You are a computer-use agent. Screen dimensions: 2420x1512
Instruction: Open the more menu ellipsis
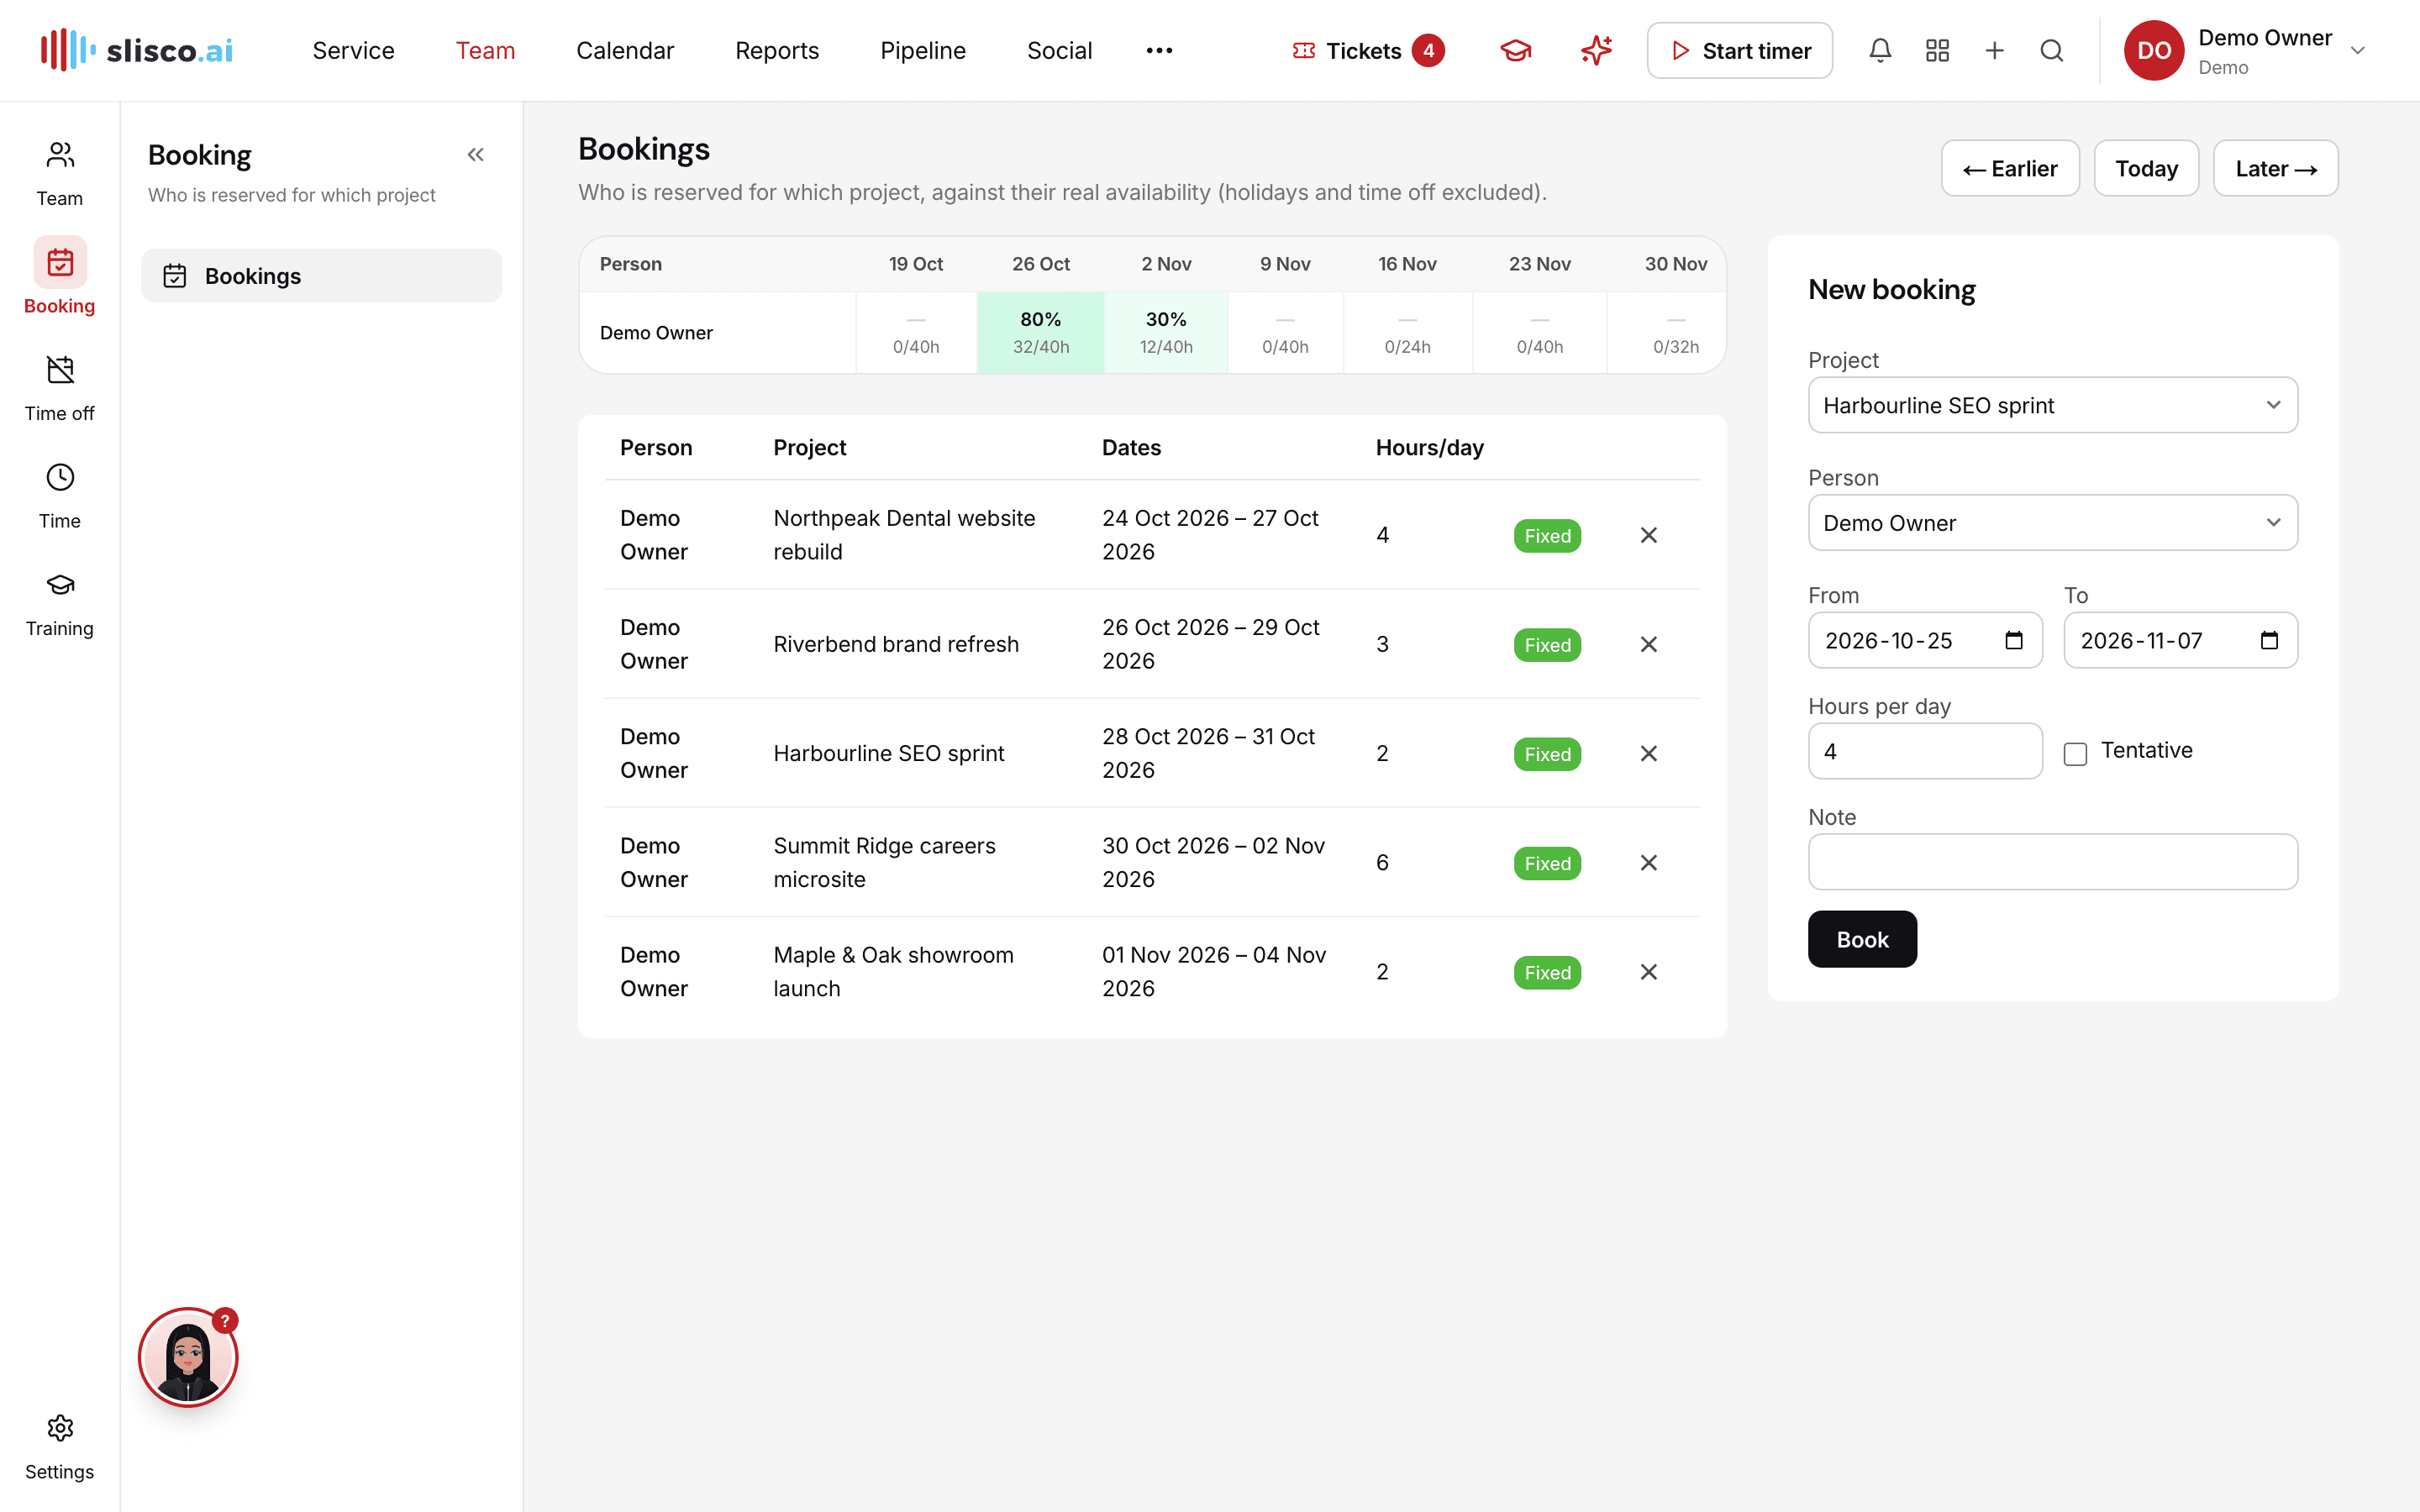click(1159, 50)
